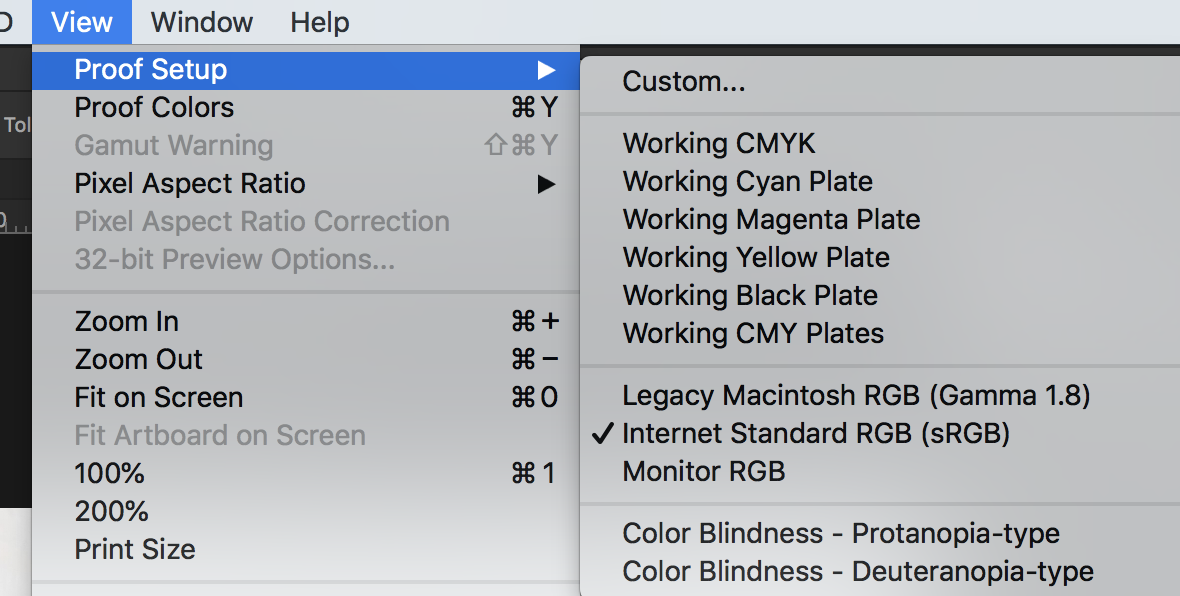The width and height of the screenshot is (1180, 596).
Task: Click Zoom In menu item
Action: [126, 322]
